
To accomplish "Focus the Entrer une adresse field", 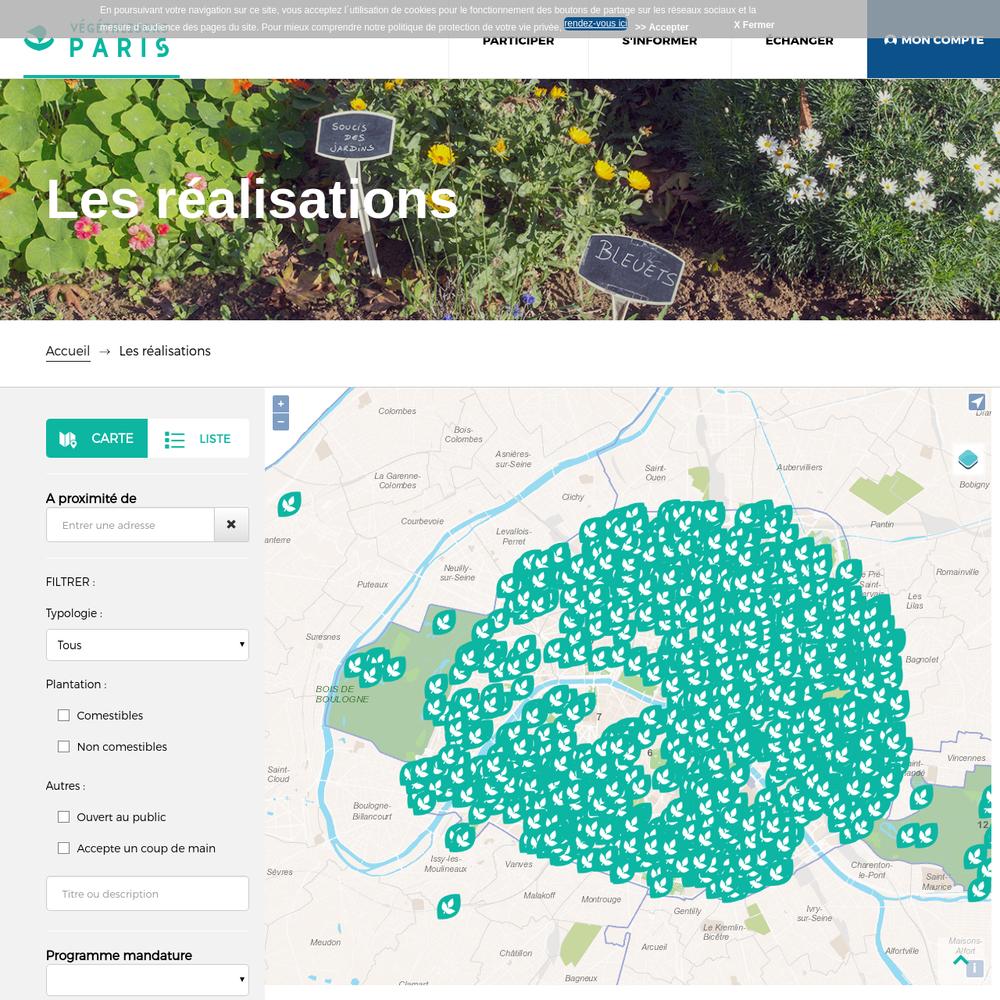I will coord(130,524).
